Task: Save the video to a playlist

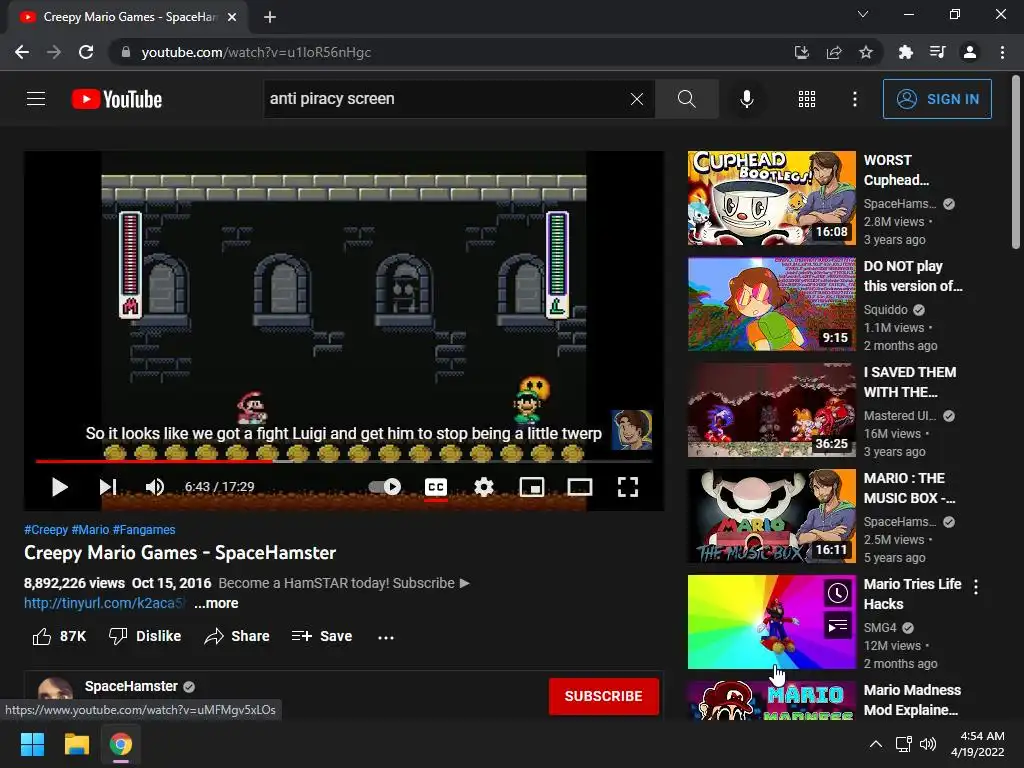Action: click(322, 636)
